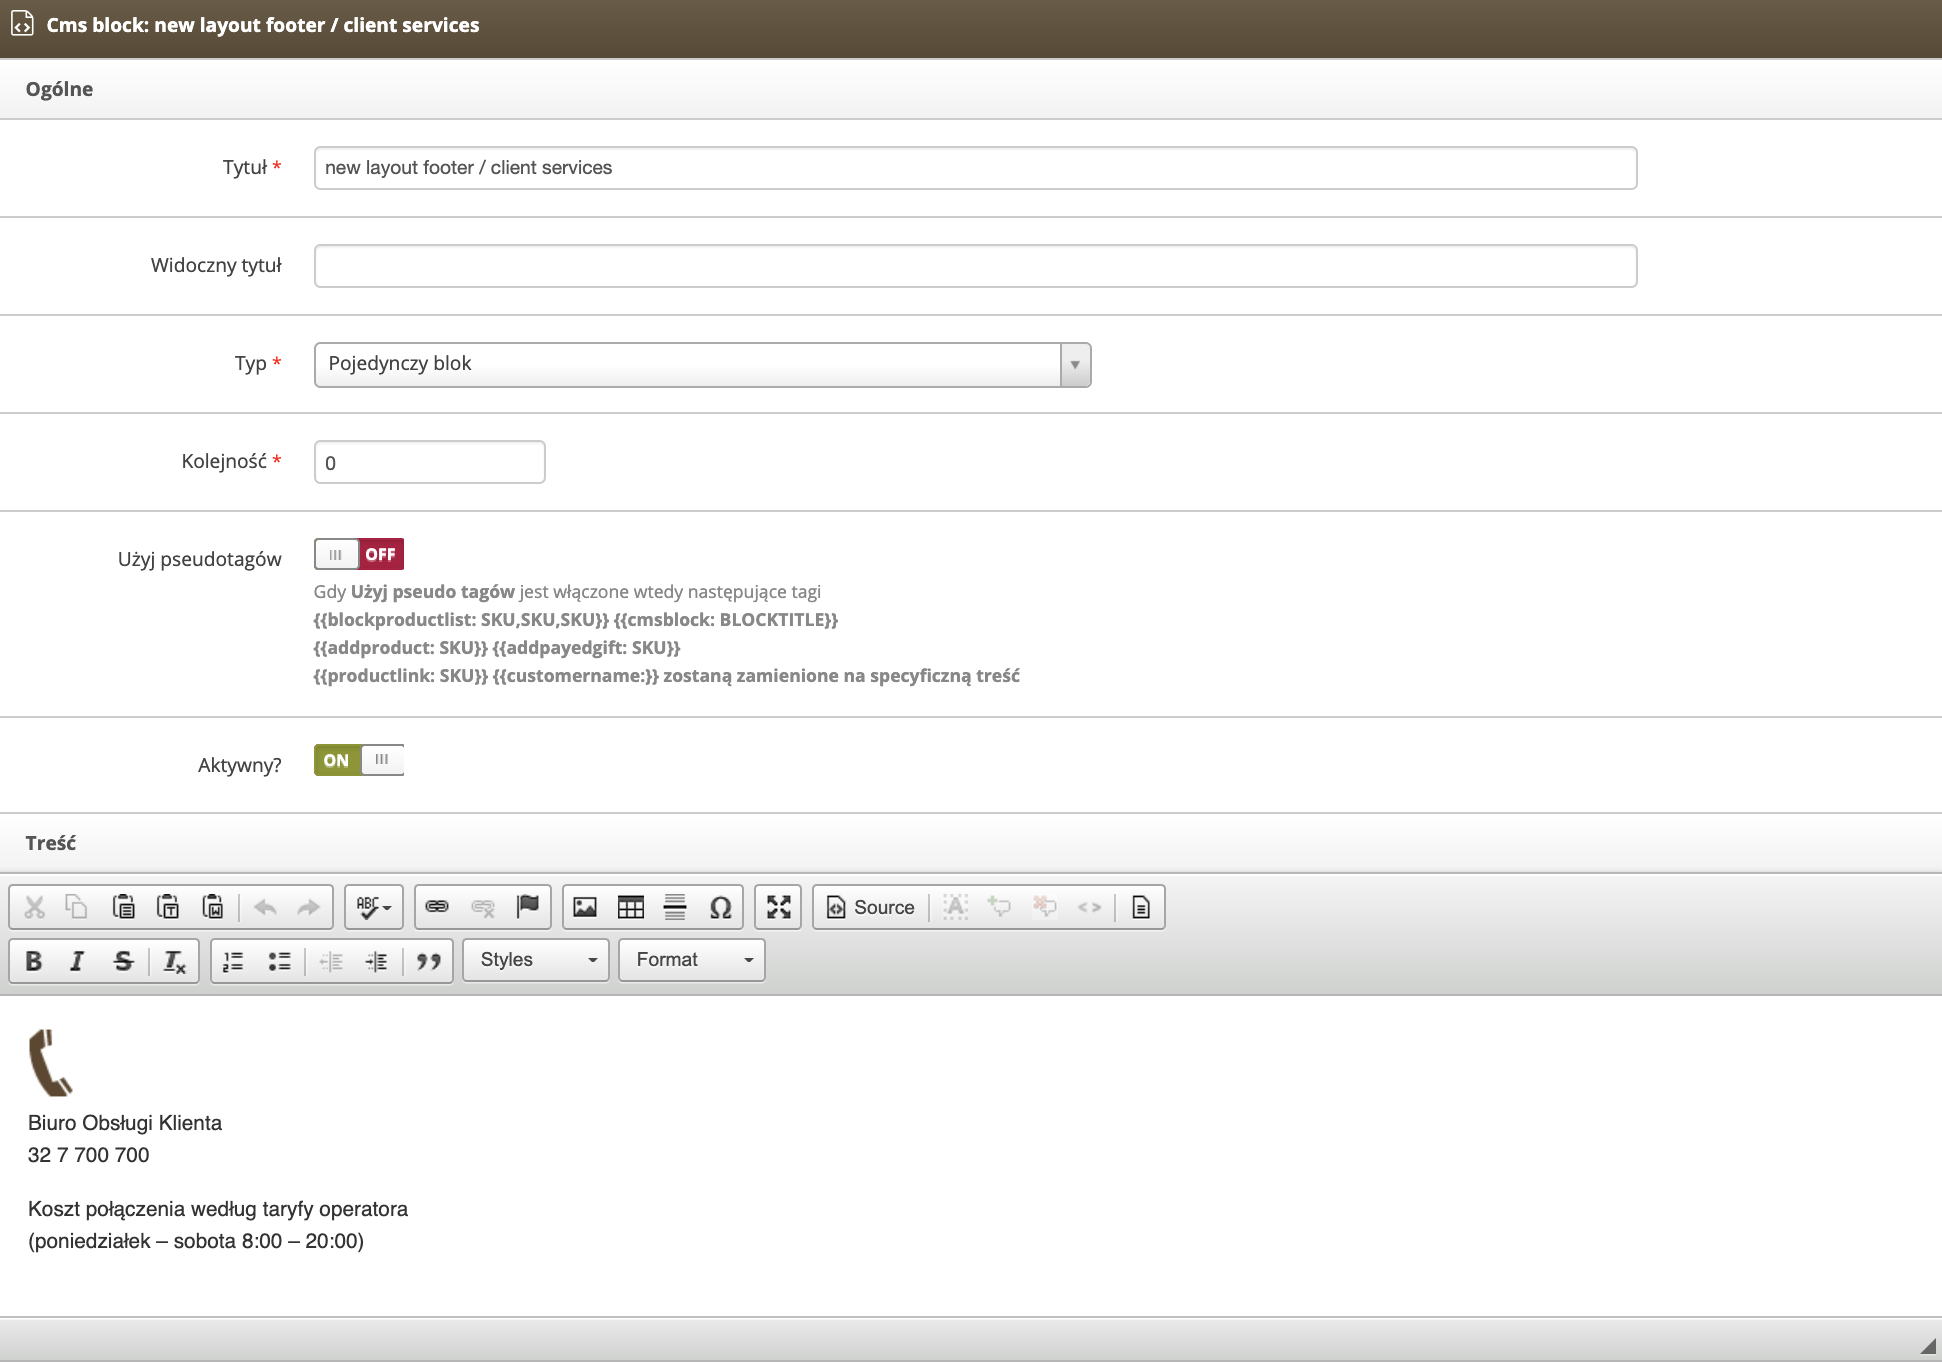The image size is (1942, 1362).
Task: Click the editor resize handle corner
Action: (x=1928, y=1346)
